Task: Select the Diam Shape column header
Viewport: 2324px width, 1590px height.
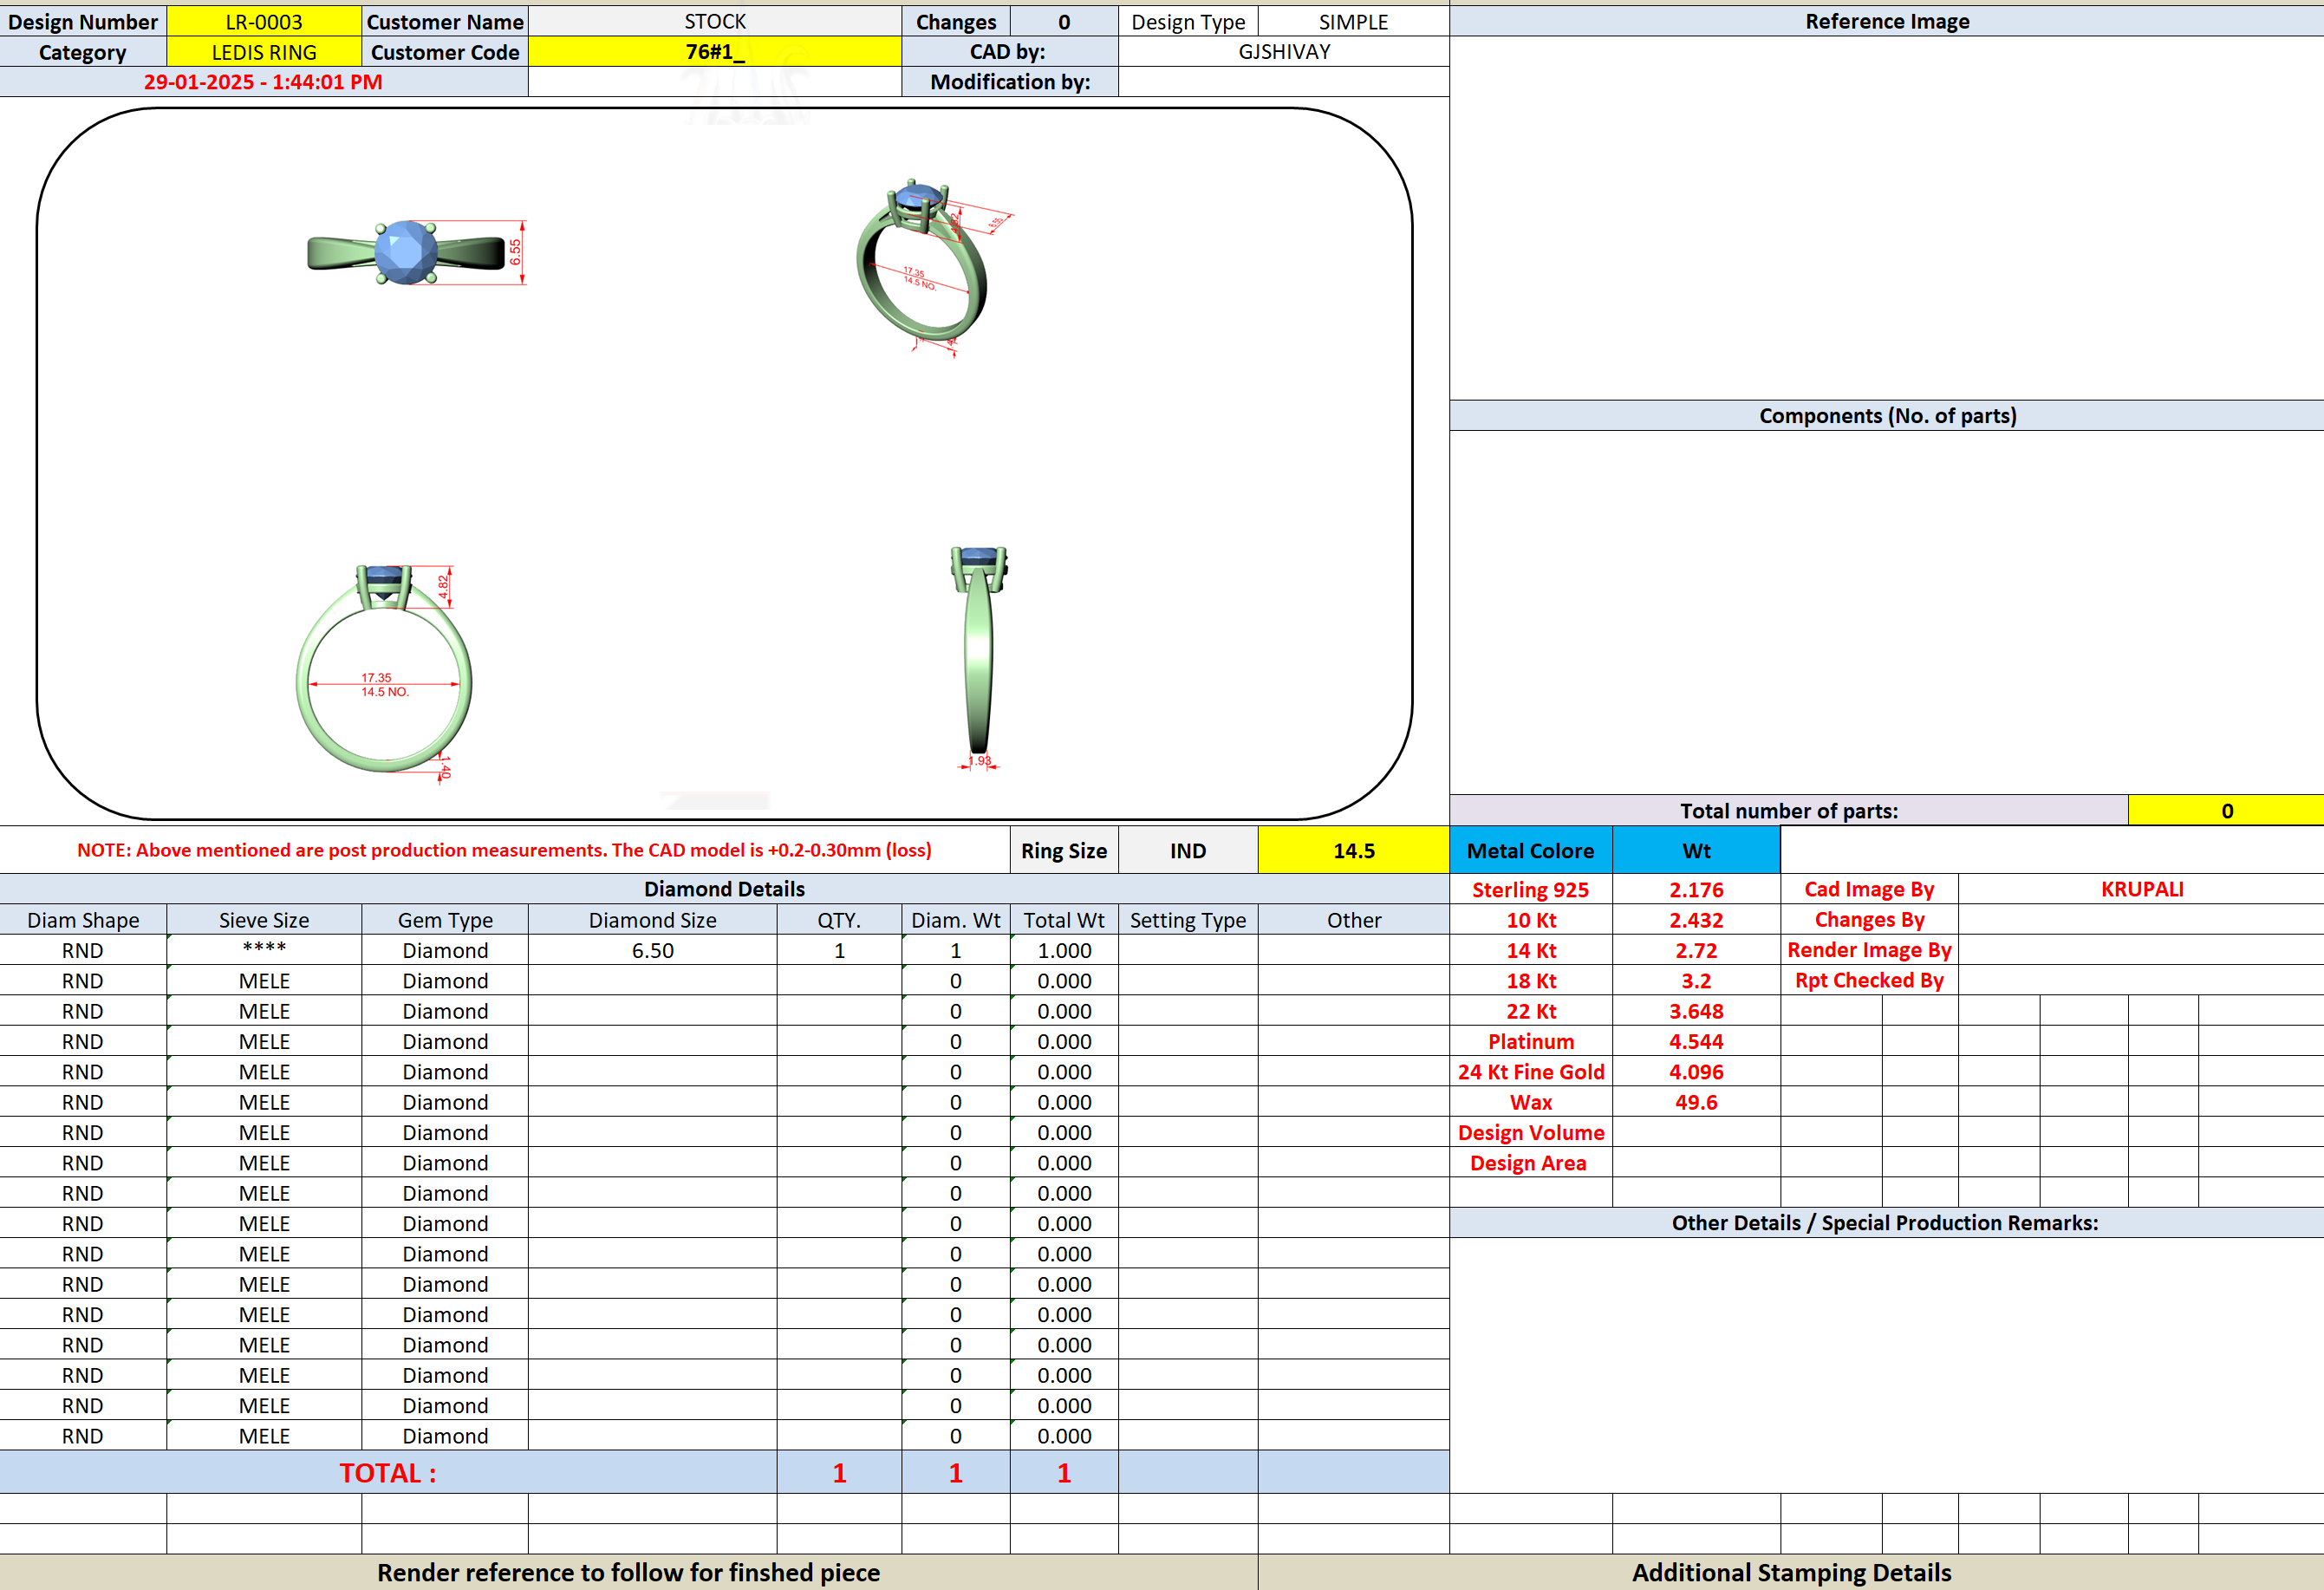Action: click(x=83, y=920)
